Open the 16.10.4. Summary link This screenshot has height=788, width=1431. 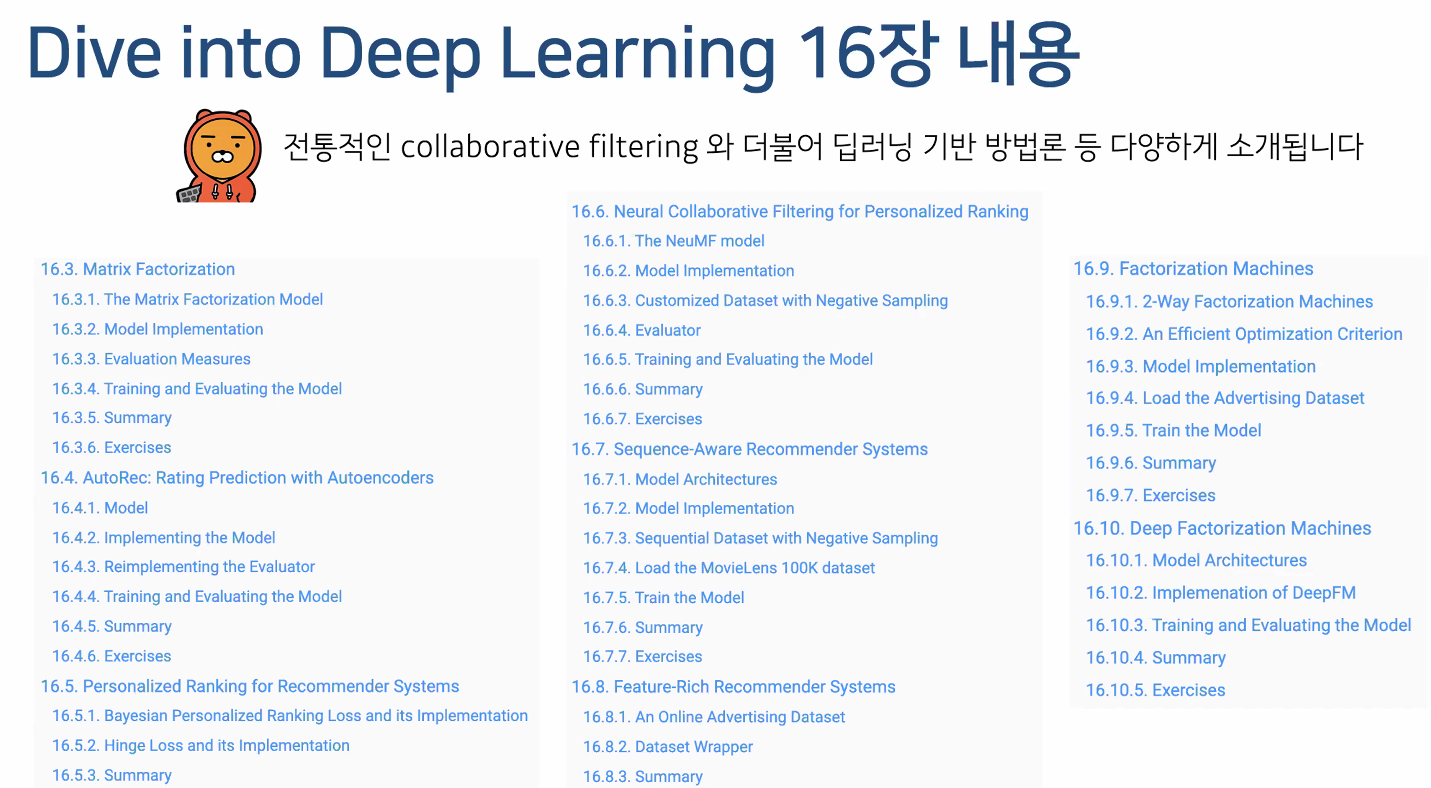(1156, 659)
